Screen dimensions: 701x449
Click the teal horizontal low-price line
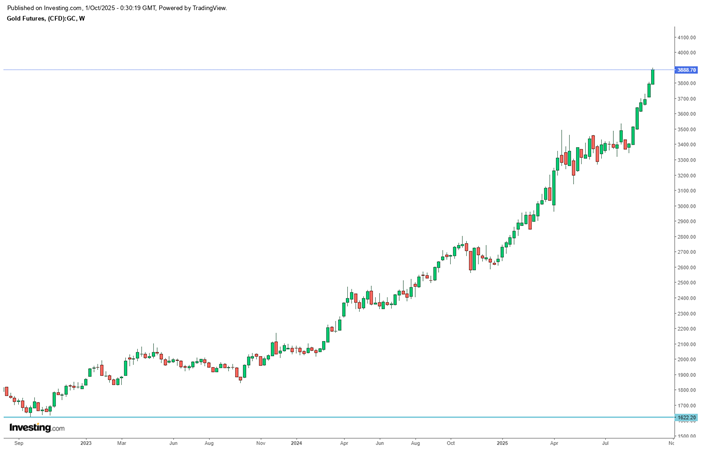click(300, 417)
